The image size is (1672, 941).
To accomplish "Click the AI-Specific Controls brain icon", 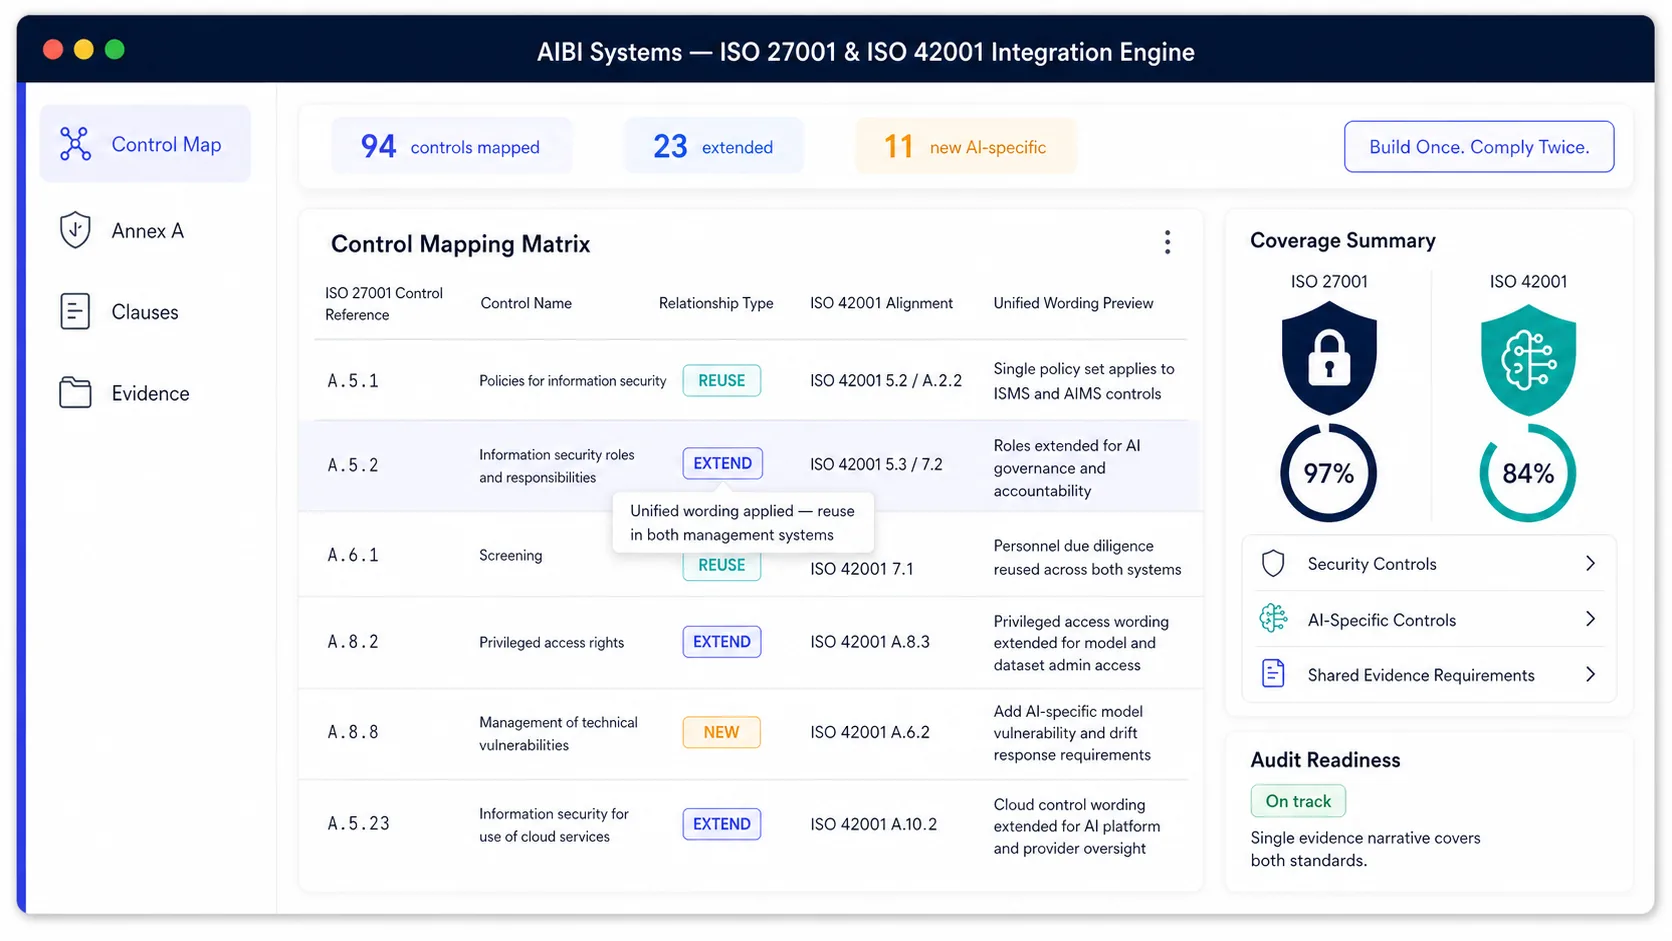I will 1273,619.
